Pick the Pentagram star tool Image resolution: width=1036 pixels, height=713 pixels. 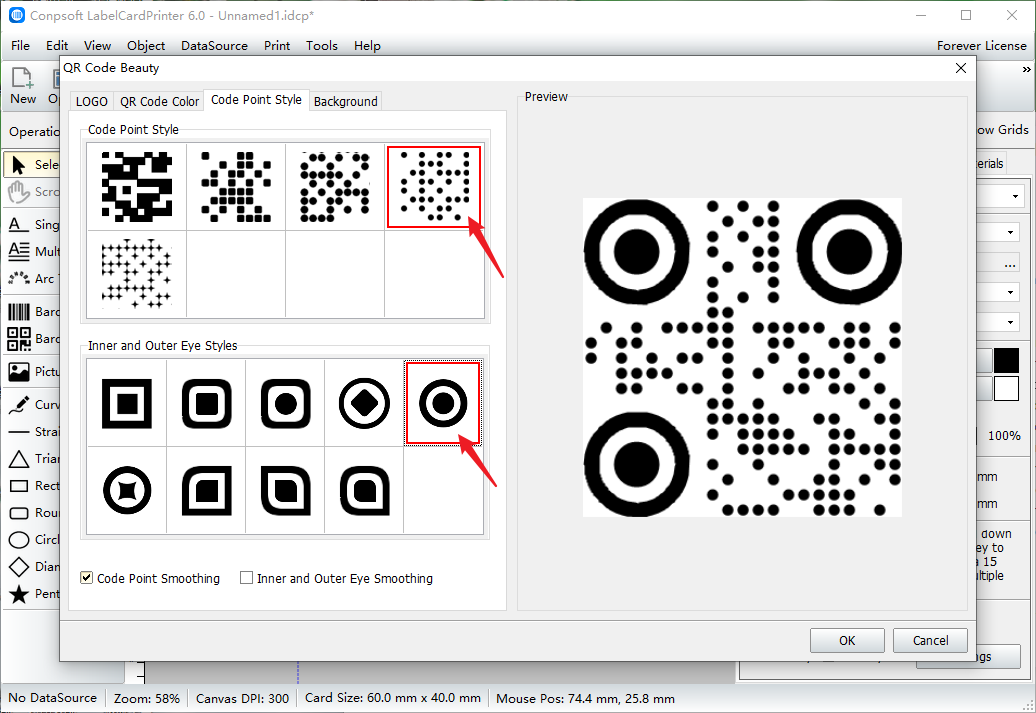click(x=32, y=594)
